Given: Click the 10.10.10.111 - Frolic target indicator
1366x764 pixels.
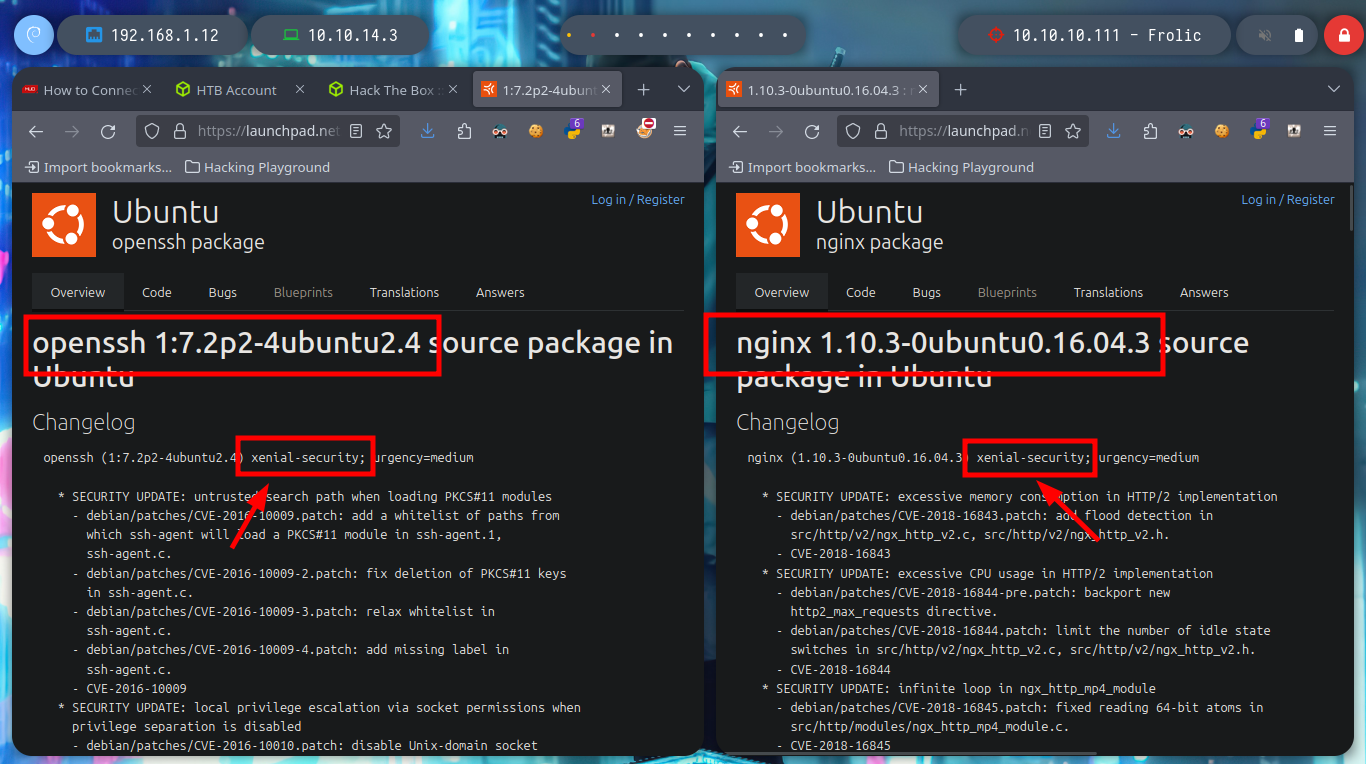Looking at the screenshot, I should 1093,35.
